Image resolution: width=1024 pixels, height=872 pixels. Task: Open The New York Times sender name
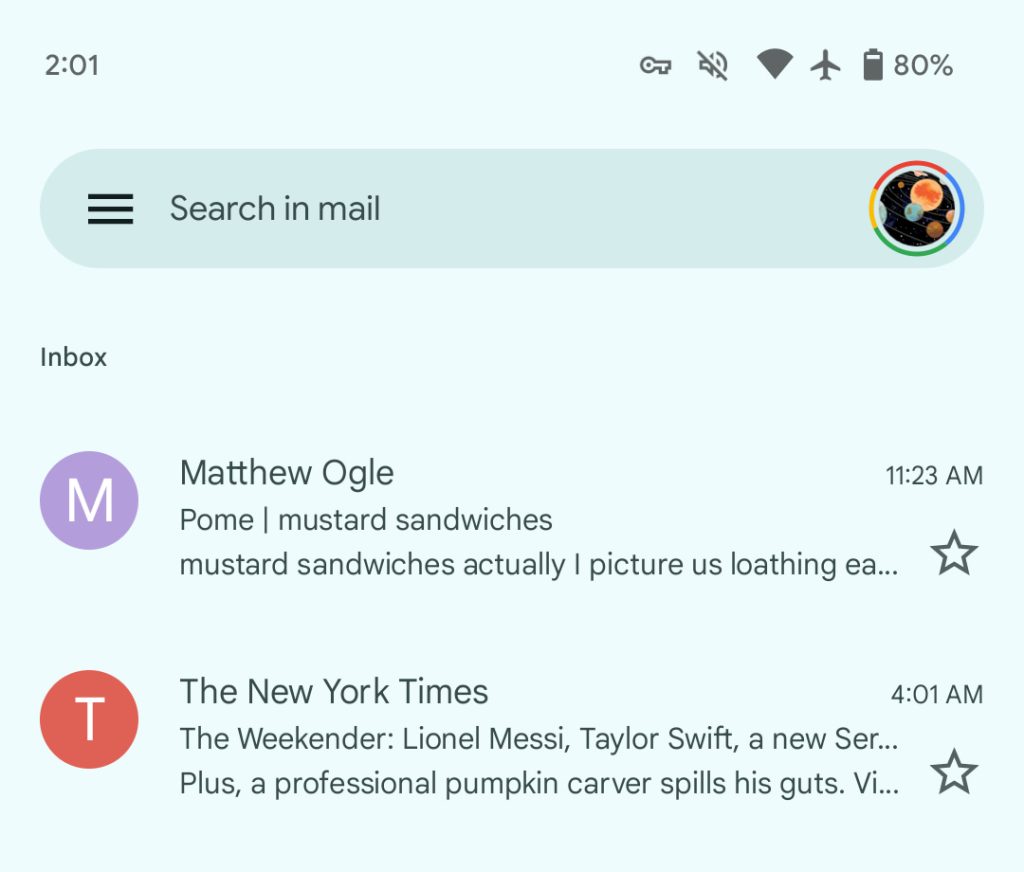click(x=334, y=692)
